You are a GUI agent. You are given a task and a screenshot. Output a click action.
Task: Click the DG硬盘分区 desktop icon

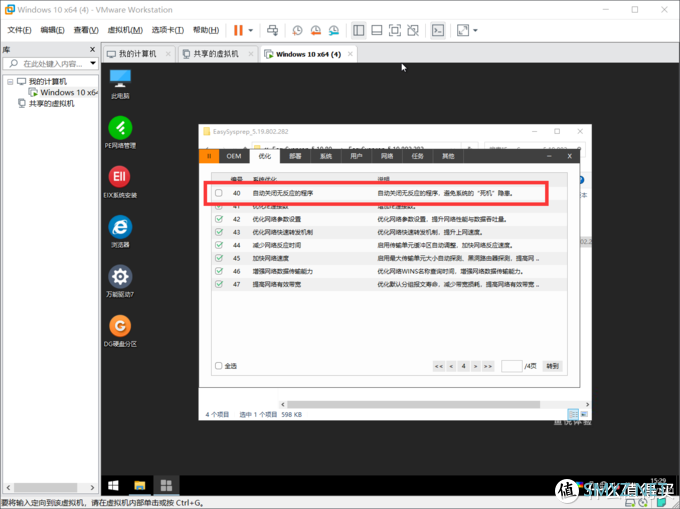[x=120, y=331]
